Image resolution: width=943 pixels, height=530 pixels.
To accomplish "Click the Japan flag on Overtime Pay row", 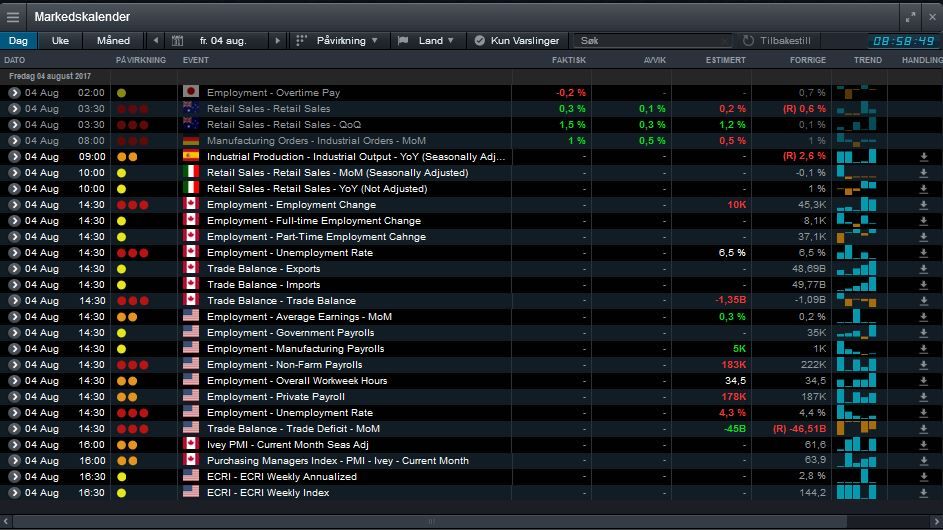I will click(x=191, y=92).
